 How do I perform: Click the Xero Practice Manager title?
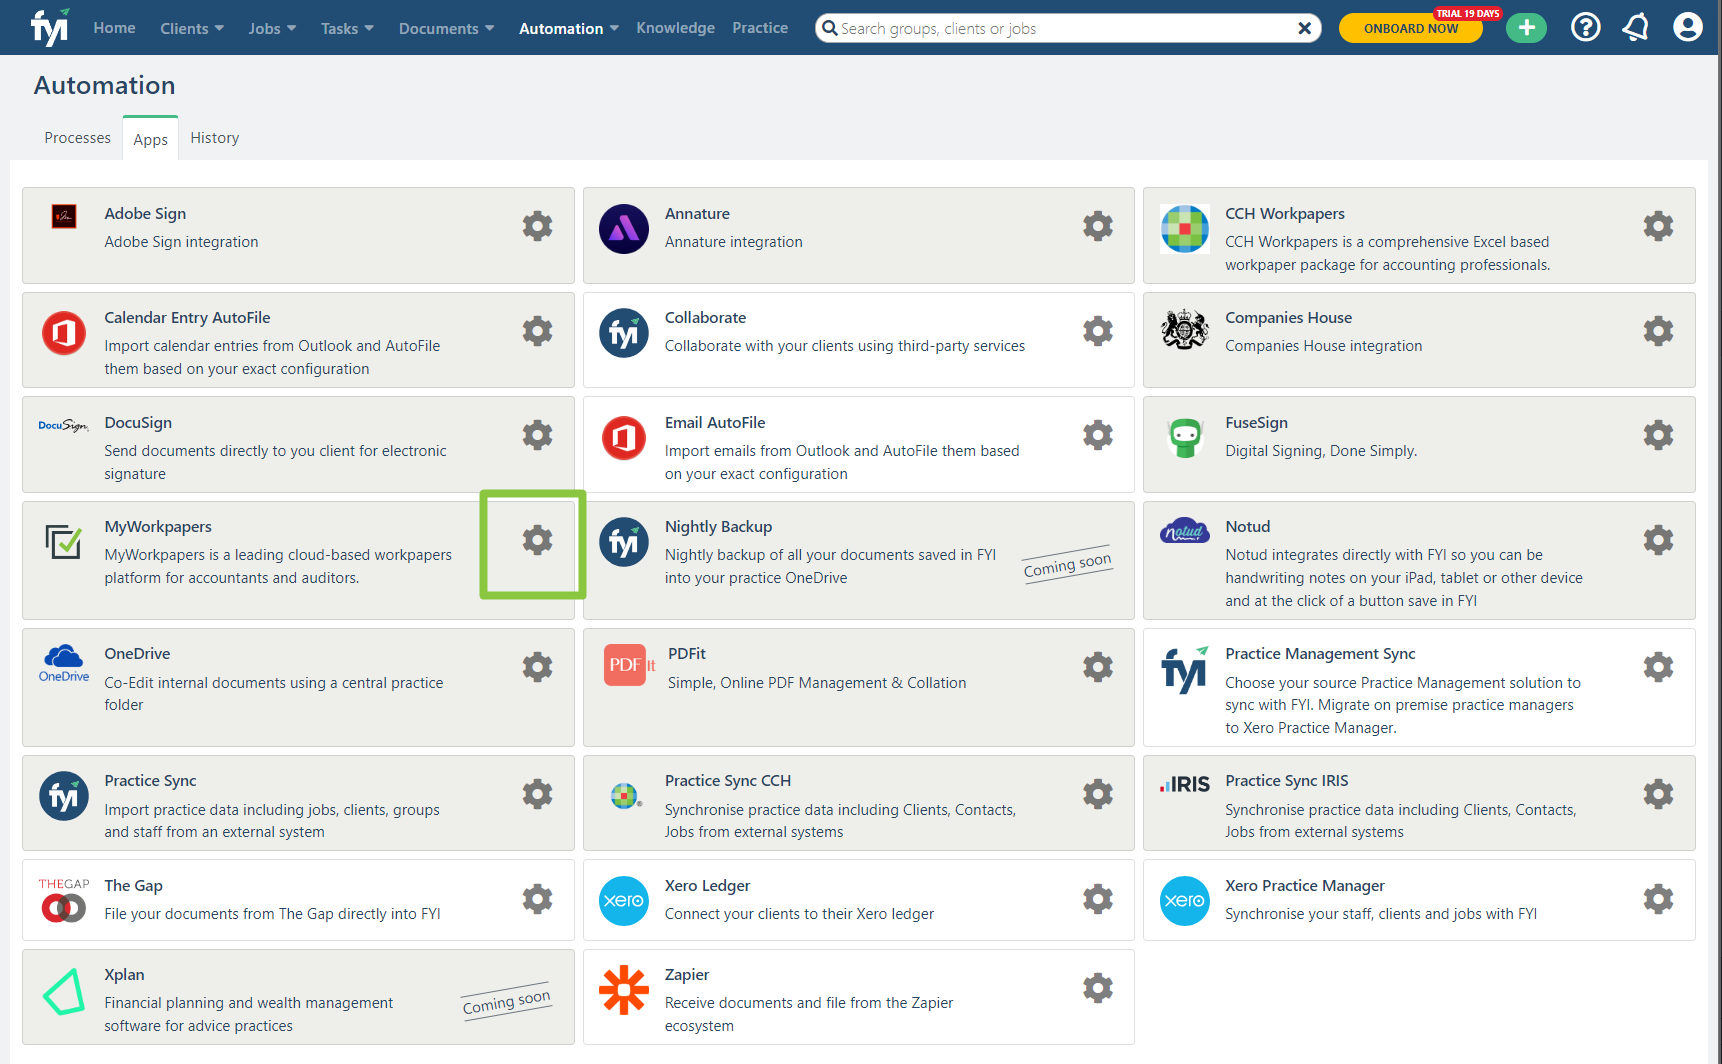click(x=1305, y=886)
